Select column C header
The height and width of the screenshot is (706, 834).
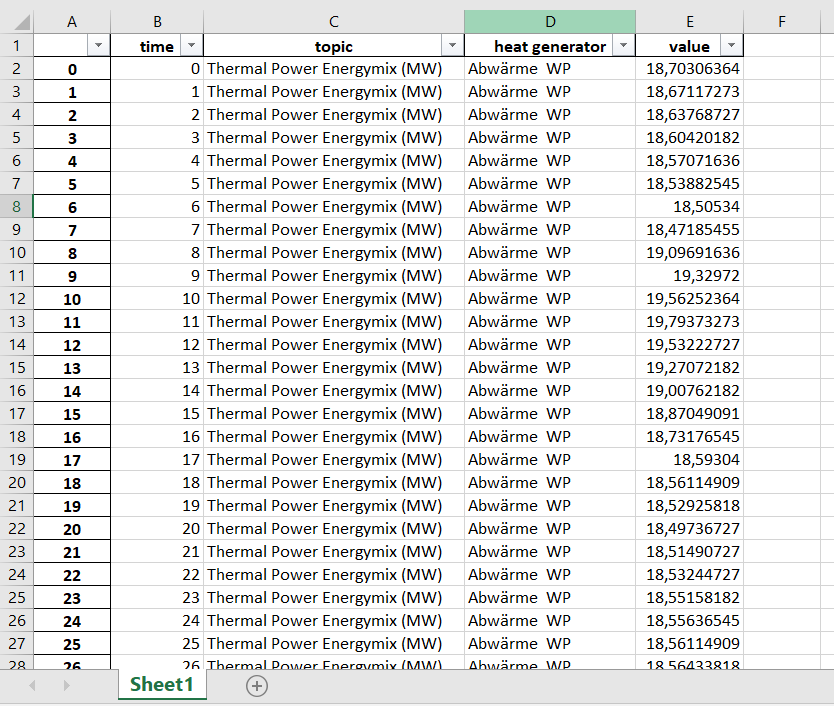click(x=333, y=22)
